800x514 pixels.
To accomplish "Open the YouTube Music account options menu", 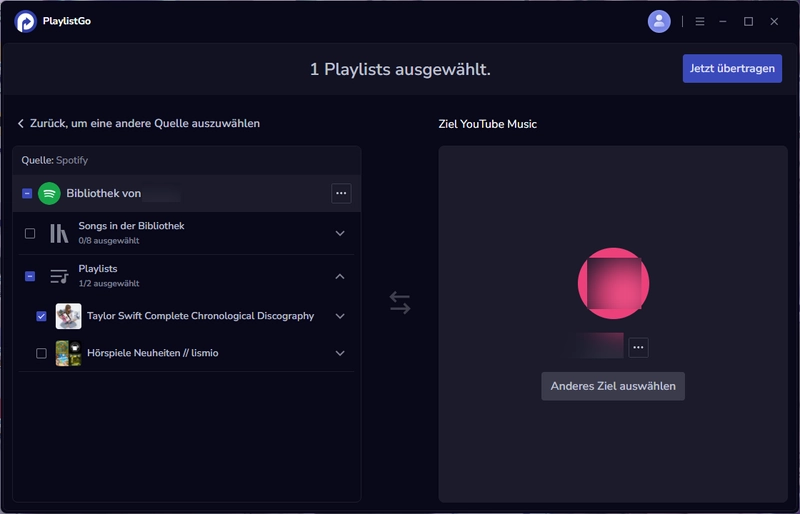I will click(638, 347).
